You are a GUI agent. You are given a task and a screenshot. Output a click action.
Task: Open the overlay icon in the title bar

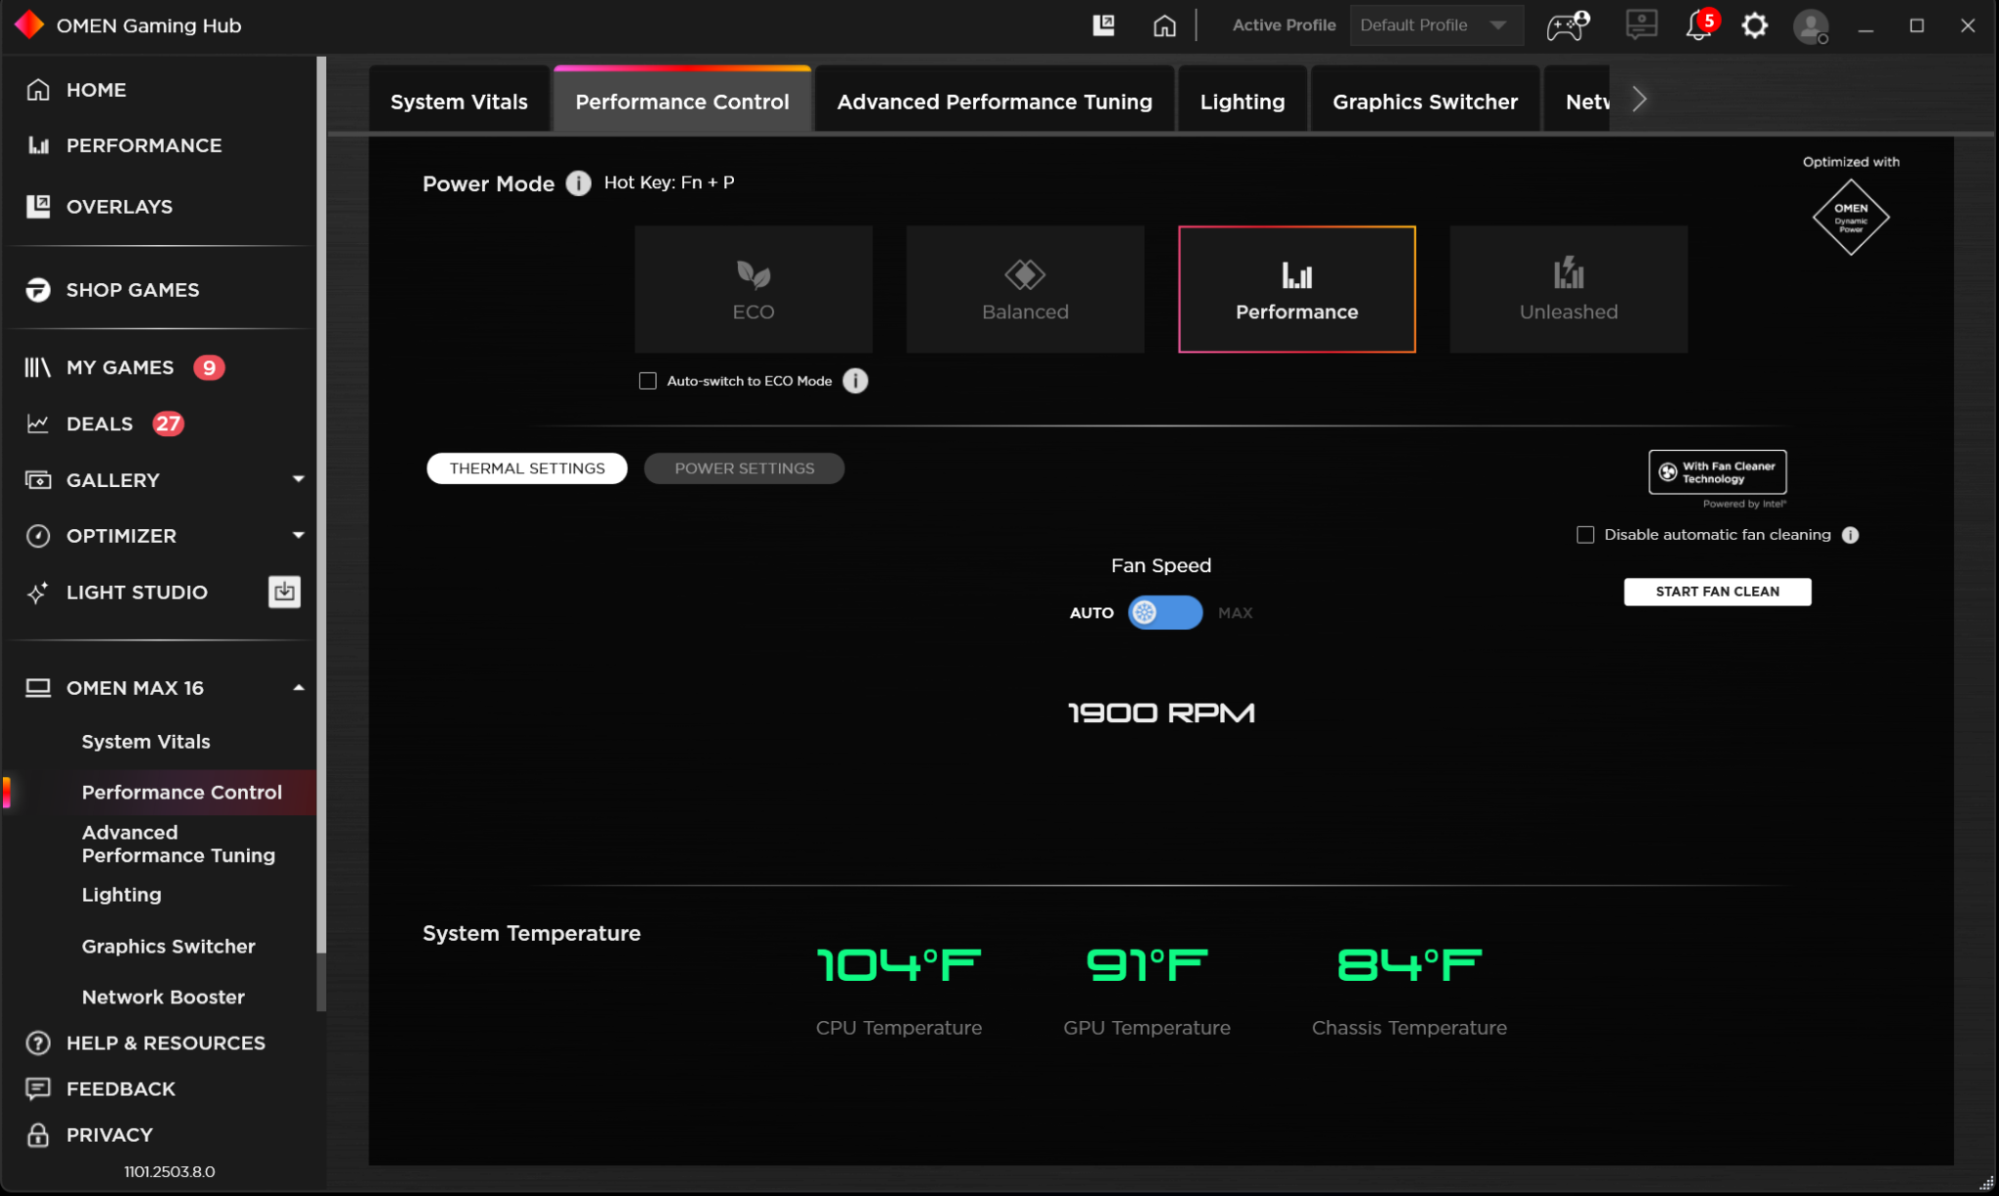pyautogui.click(x=1103, y=25)
